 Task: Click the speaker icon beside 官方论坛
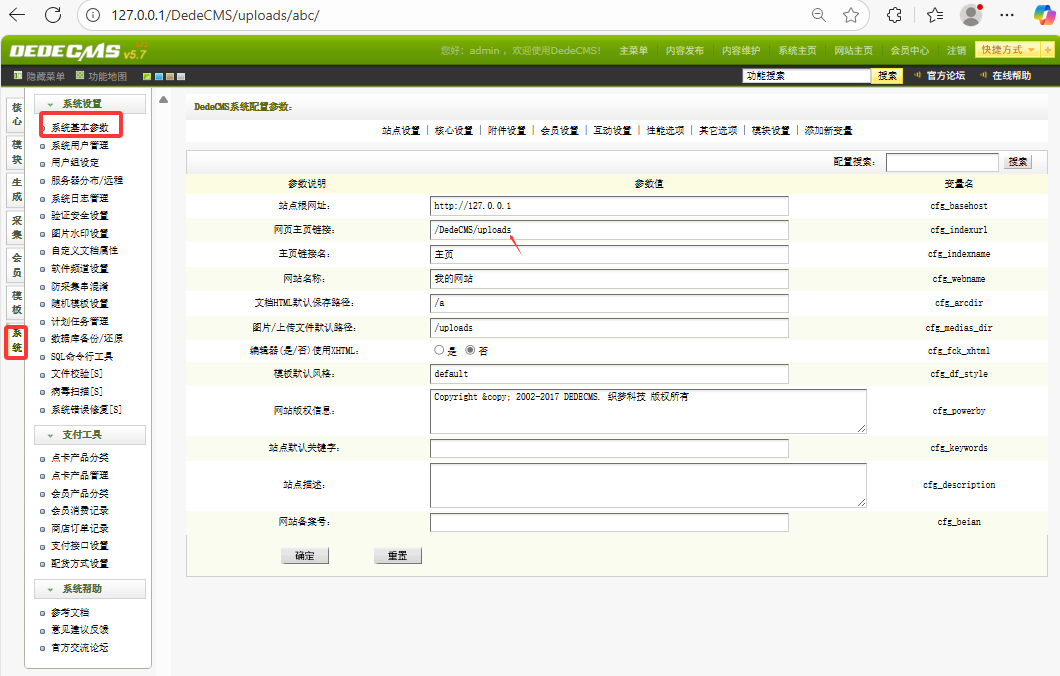(x=917, y=75)
